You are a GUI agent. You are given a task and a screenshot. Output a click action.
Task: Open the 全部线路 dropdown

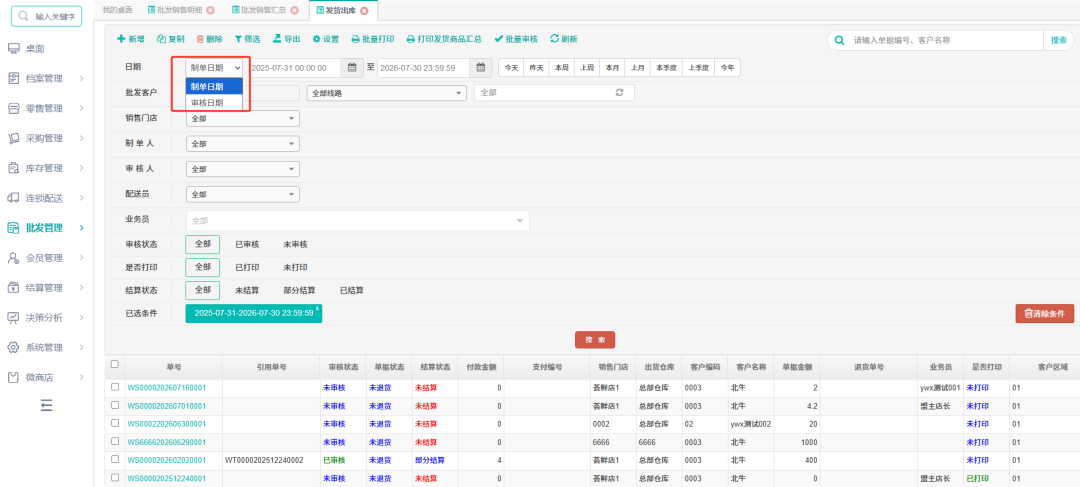point(386,93)
